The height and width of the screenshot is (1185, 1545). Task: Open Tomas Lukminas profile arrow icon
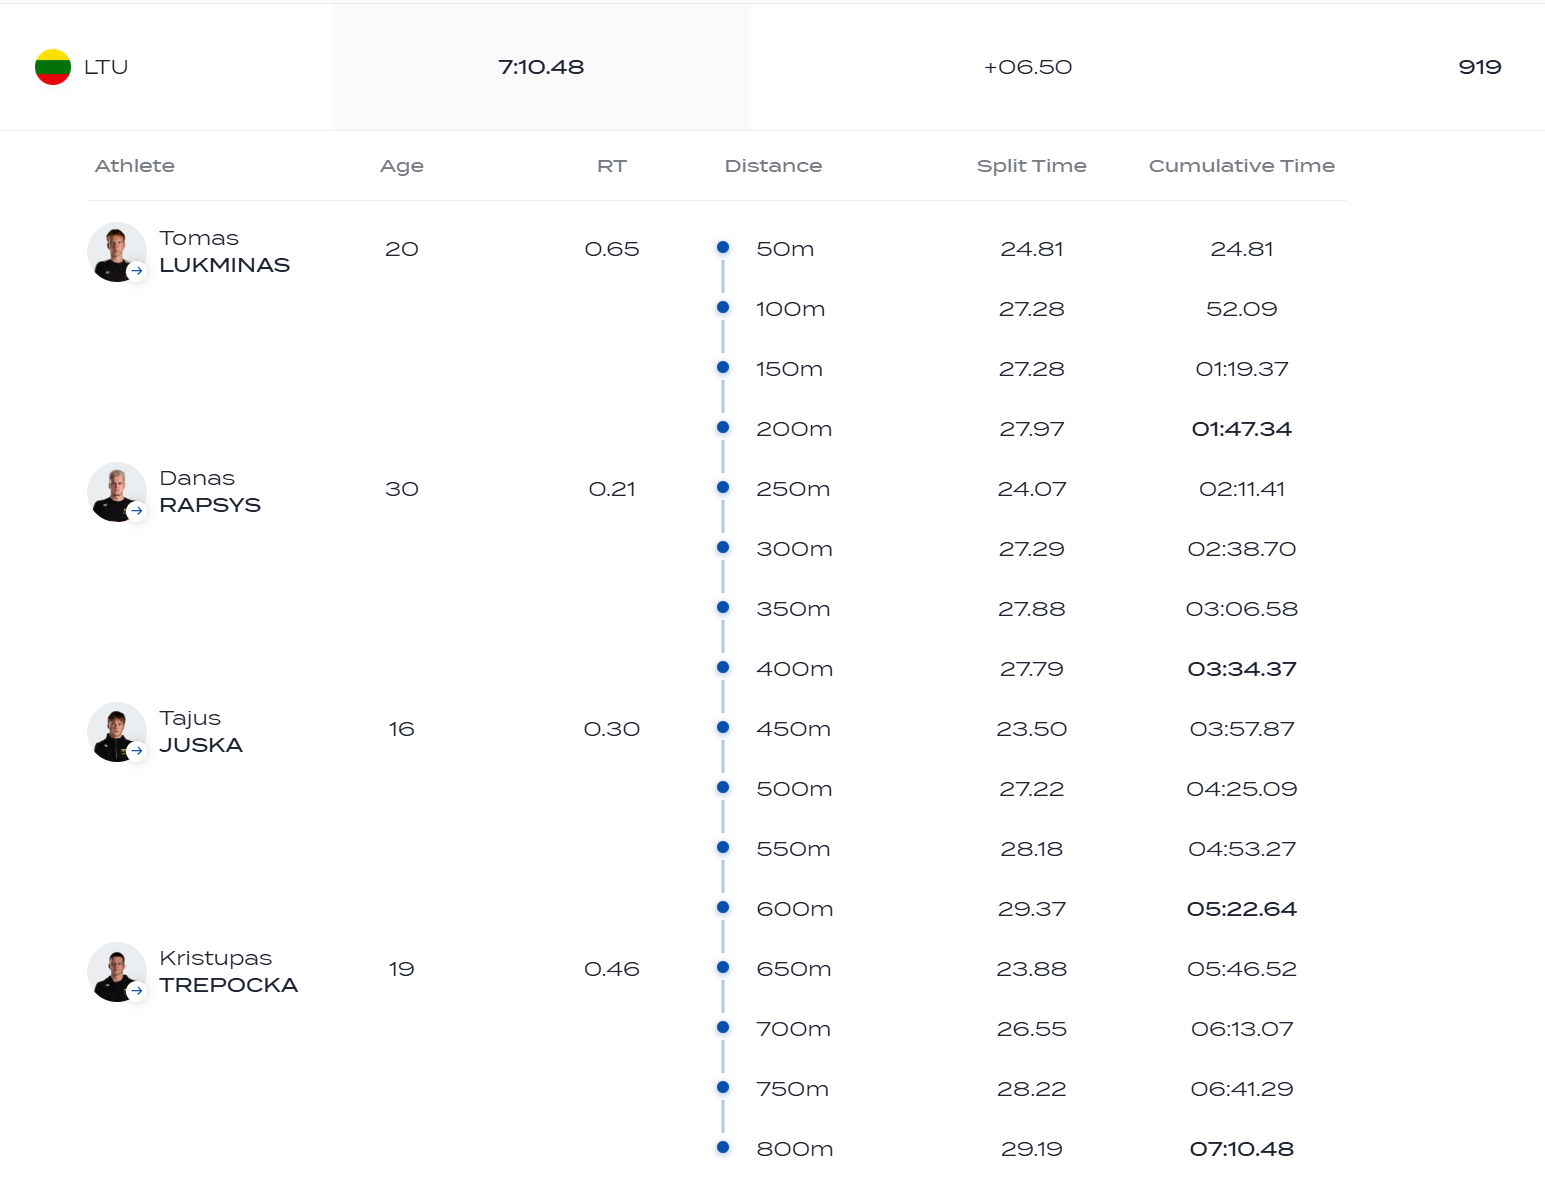tap(137, 271)
